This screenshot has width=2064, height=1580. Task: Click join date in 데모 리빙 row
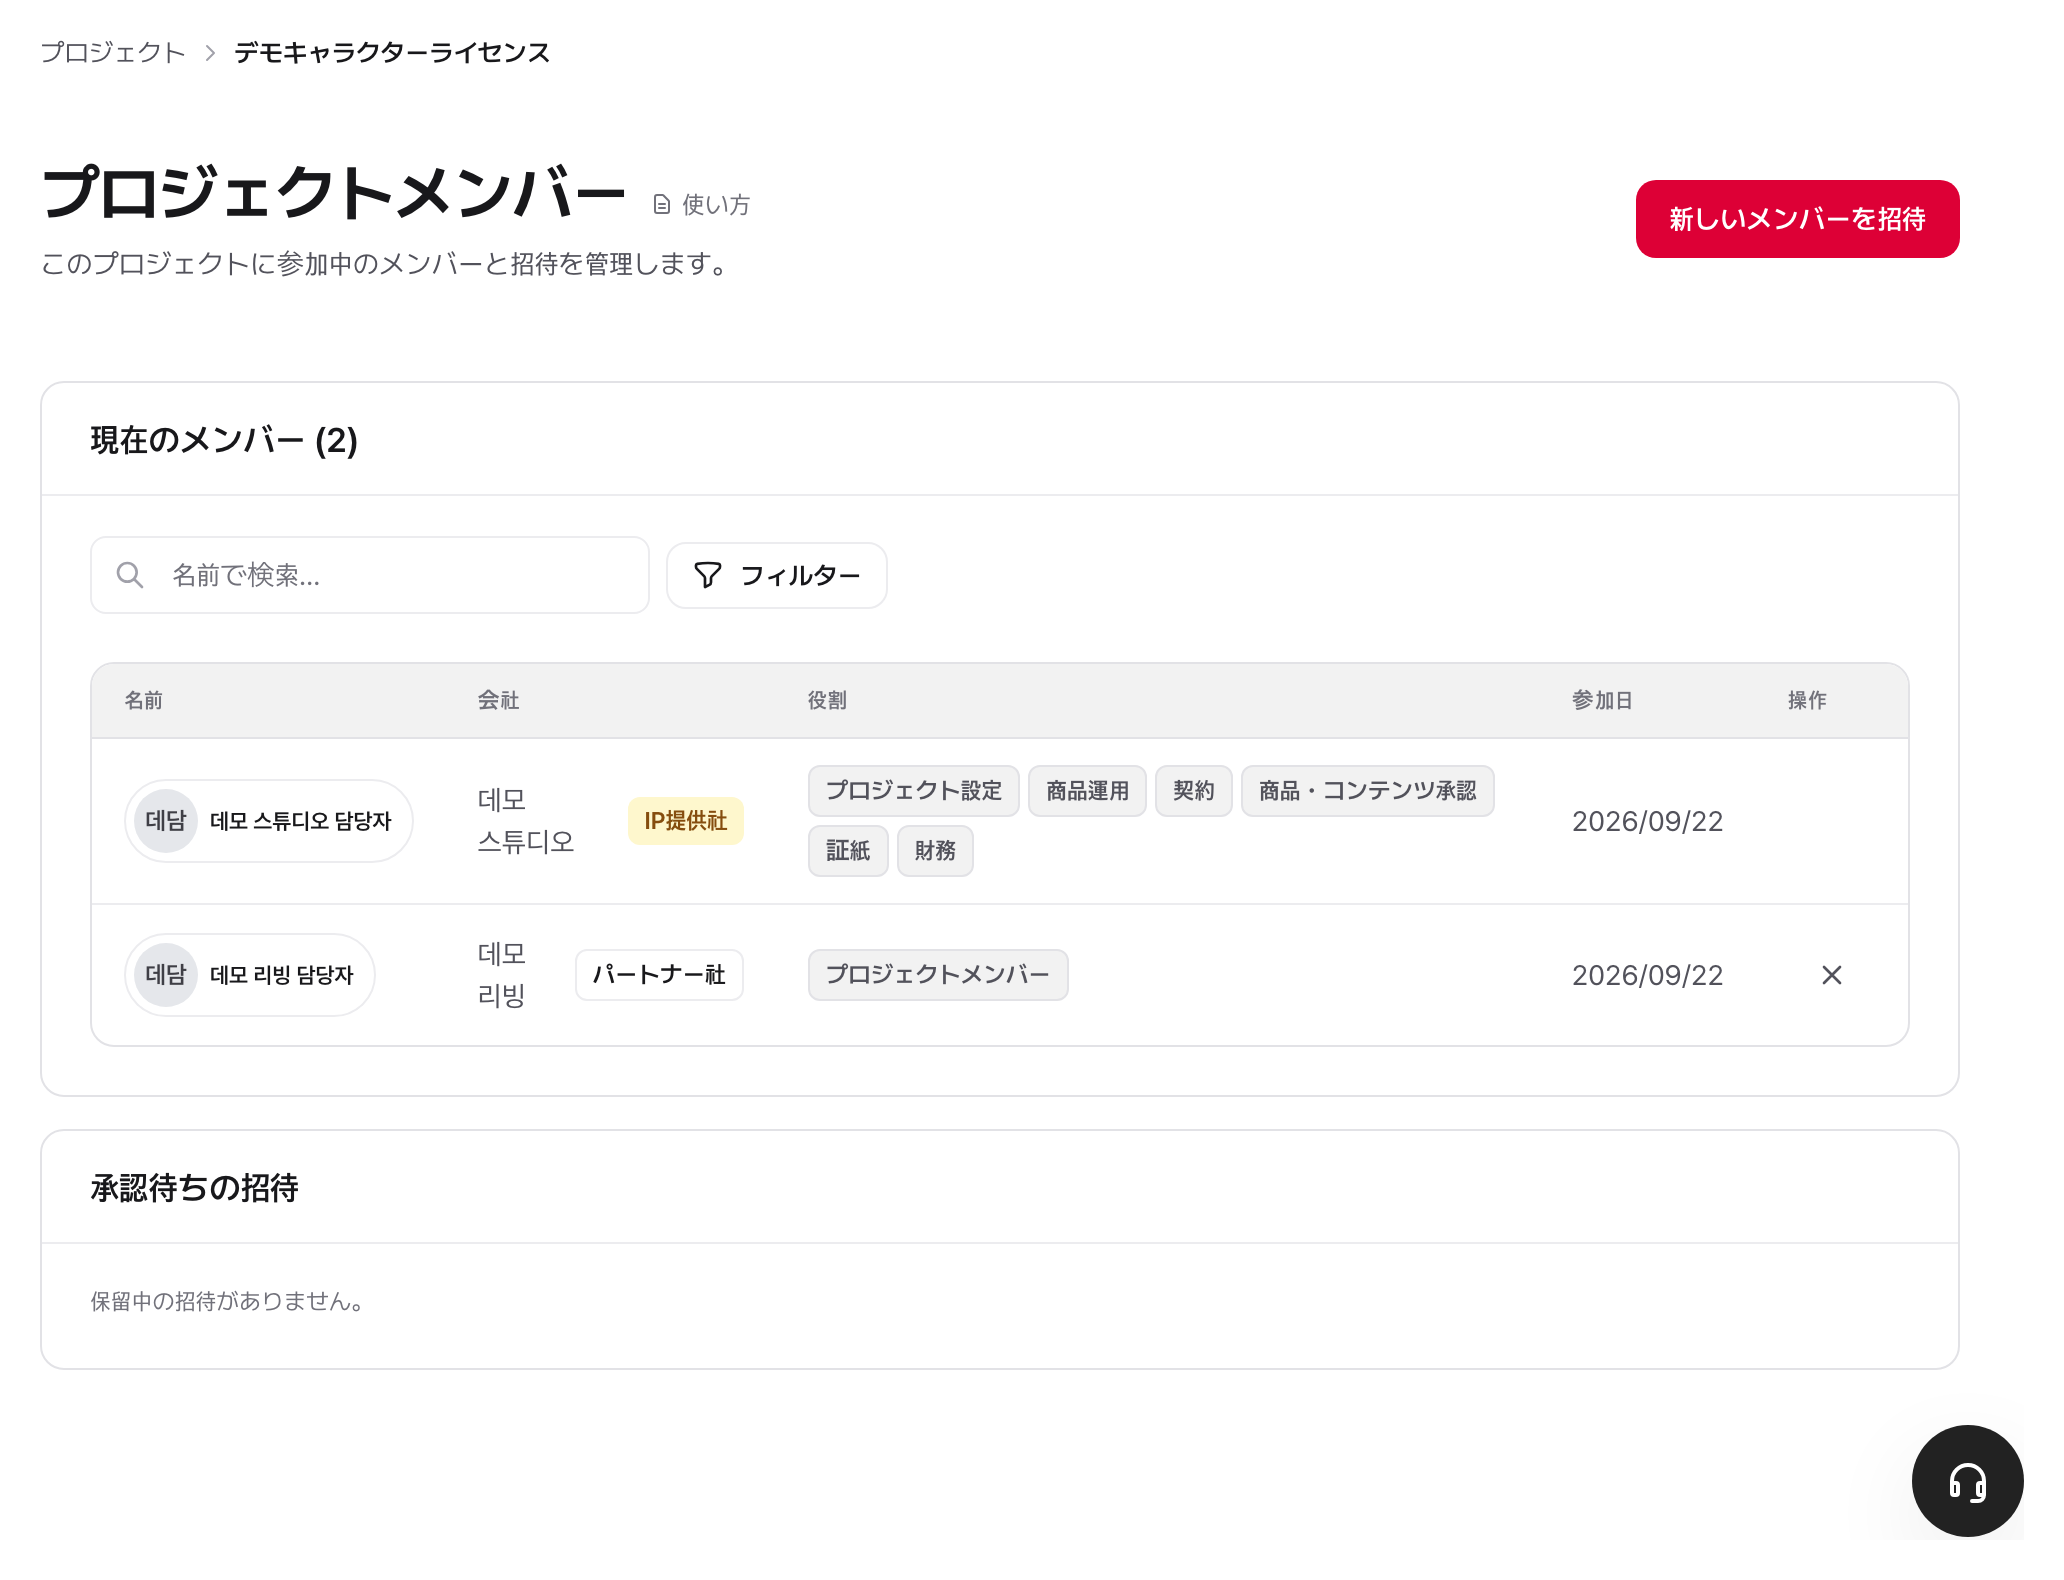coord(1647,976)
